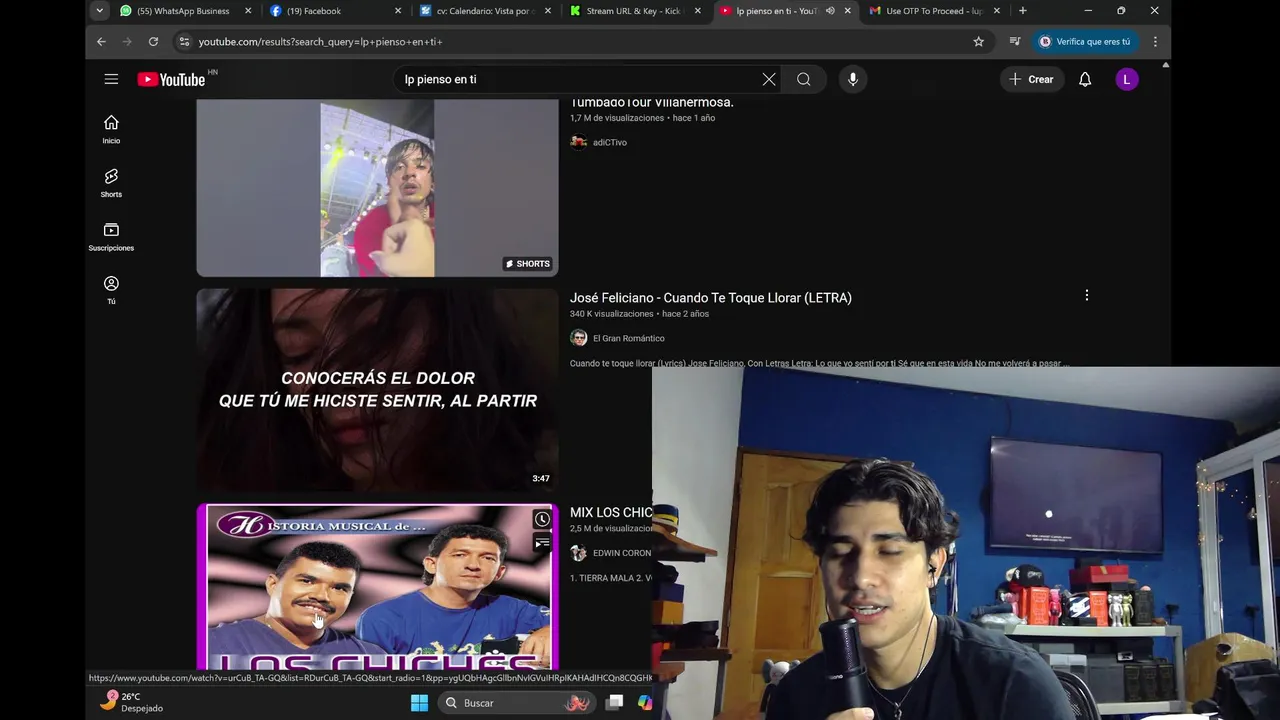The width and height of the screenshot is (1280, 720).
Task: Switch to the Use OTP To Proceed tab
Action: 935,11
